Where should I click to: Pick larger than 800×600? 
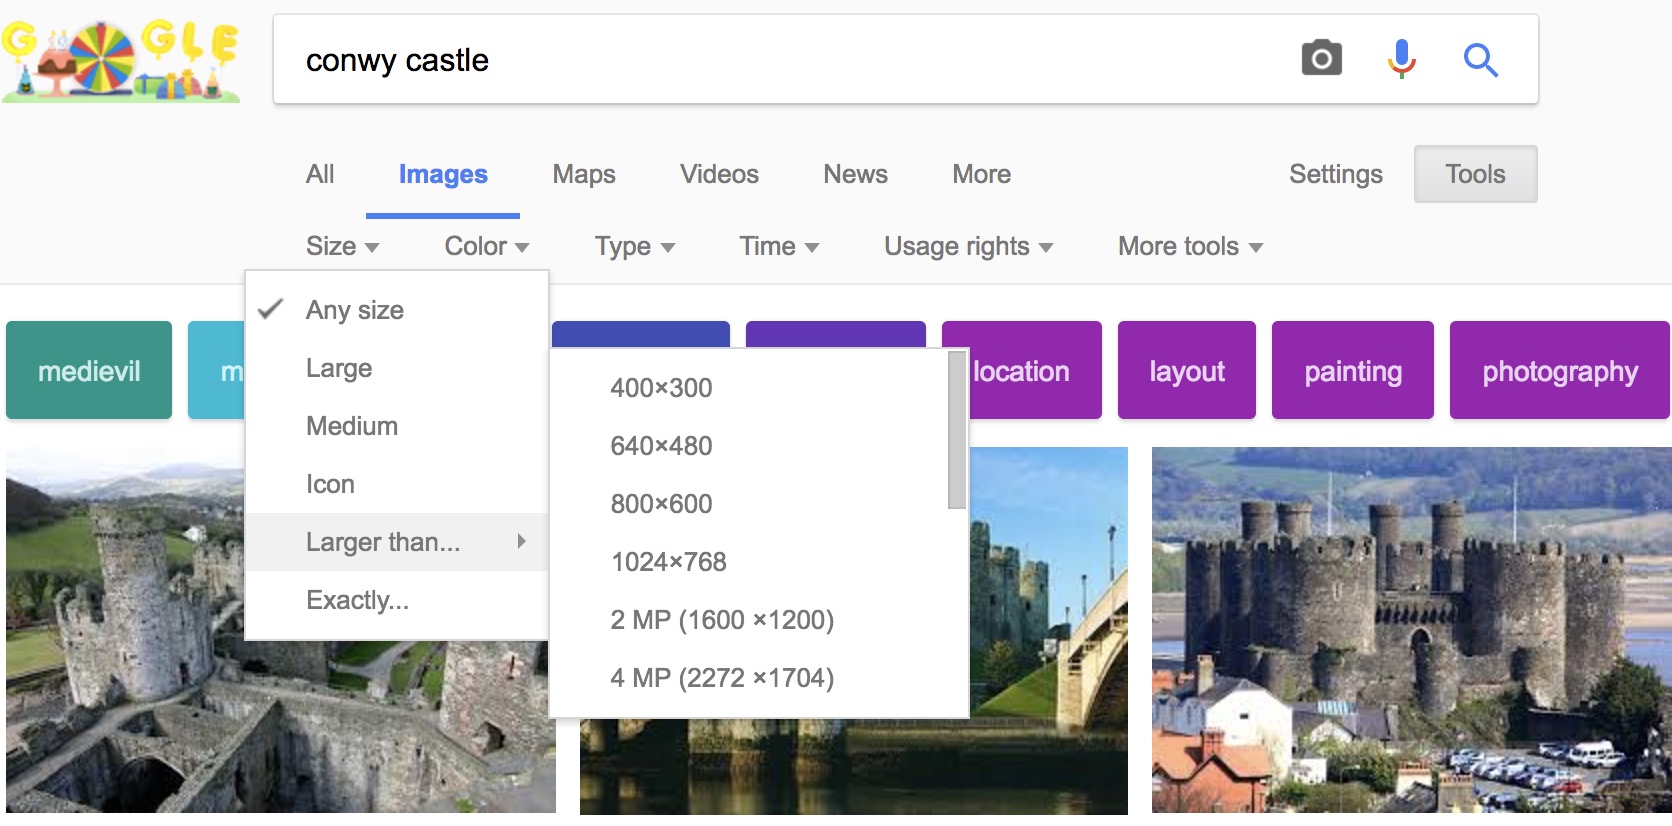pyautogui.click(x=748, y=504)
